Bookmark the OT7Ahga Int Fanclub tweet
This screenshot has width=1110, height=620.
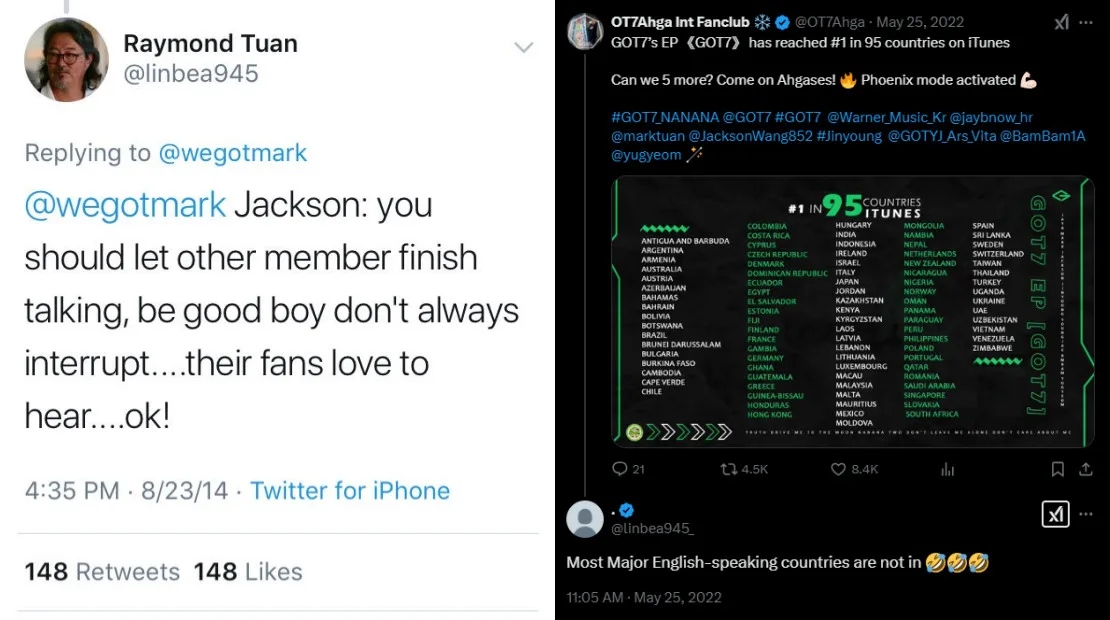click(x=1057, y=469)
